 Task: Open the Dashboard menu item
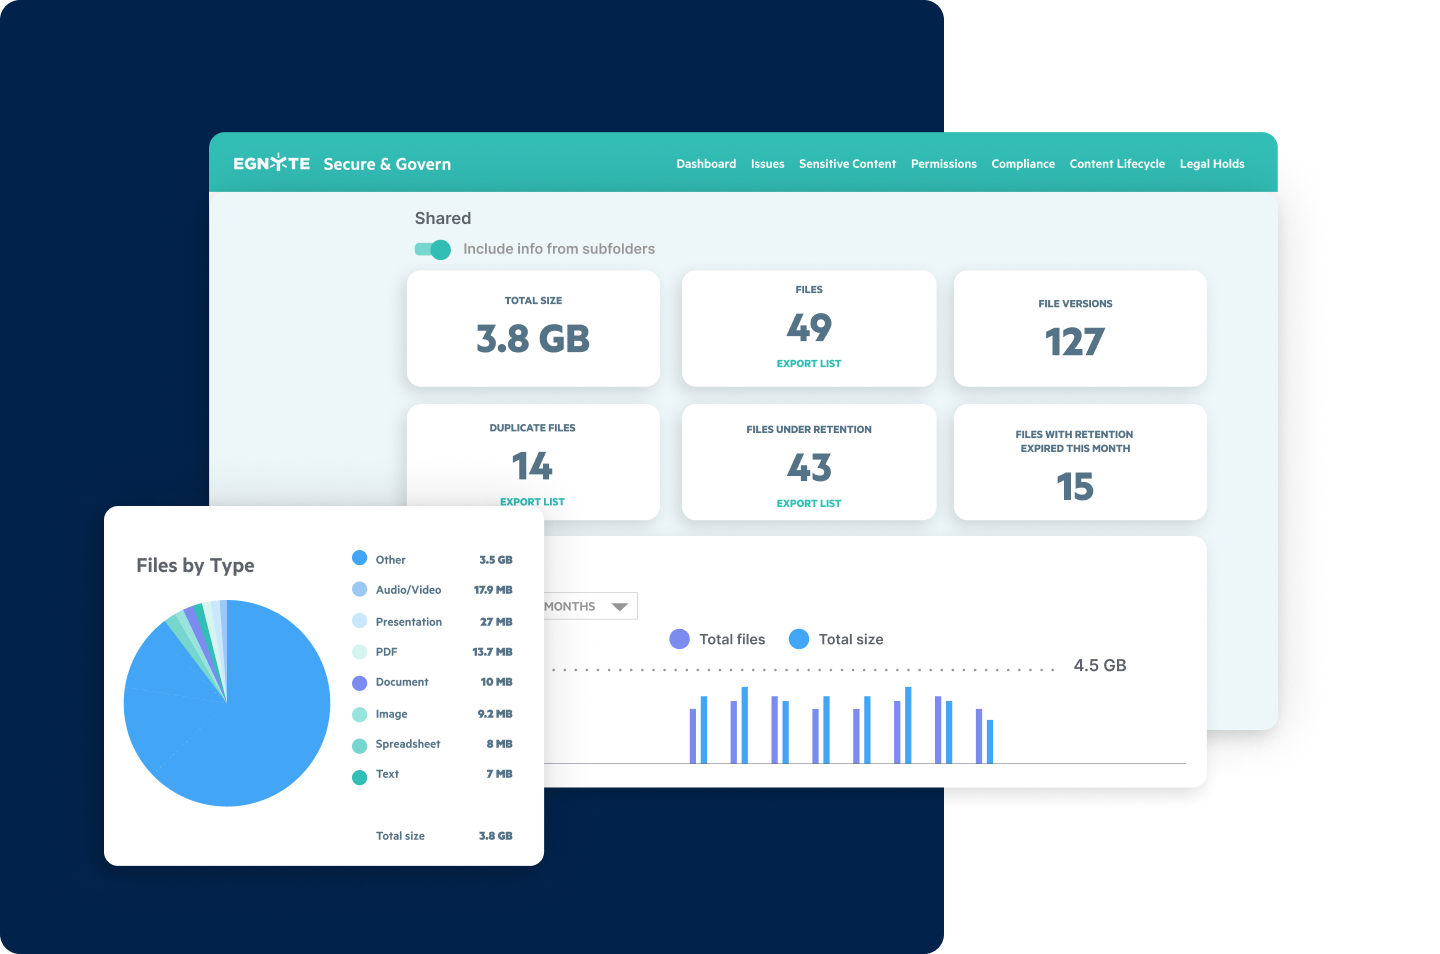click(x=706, y=163)
